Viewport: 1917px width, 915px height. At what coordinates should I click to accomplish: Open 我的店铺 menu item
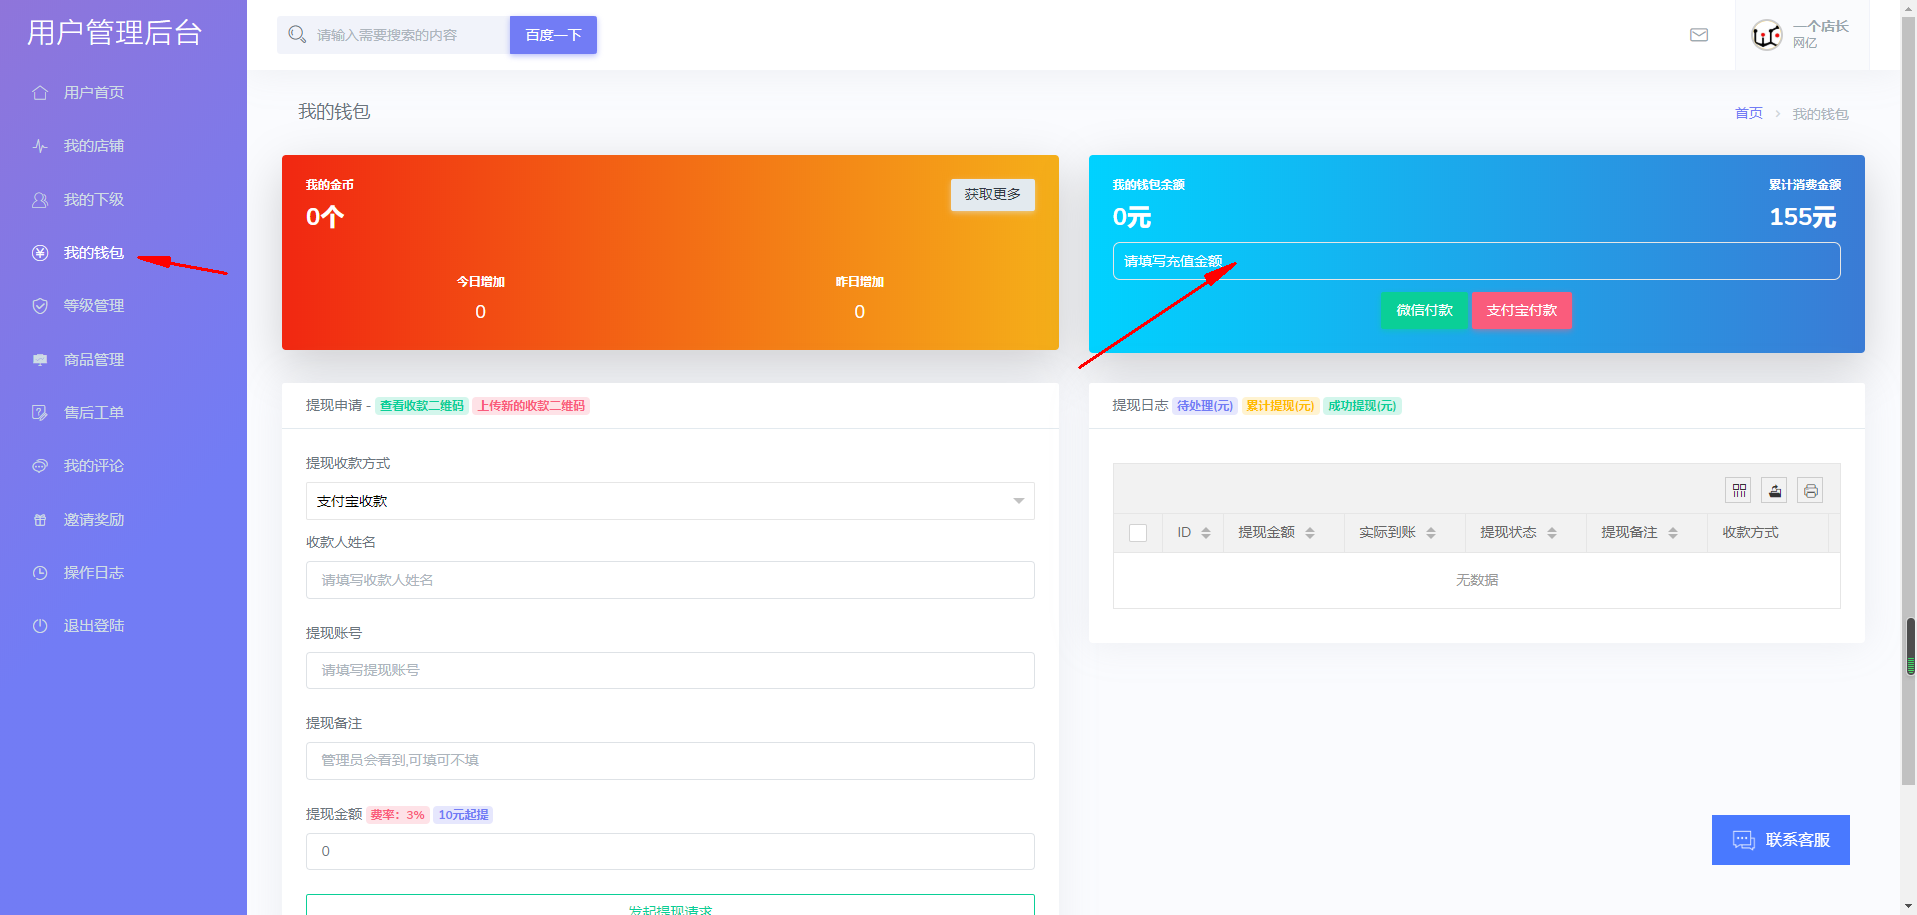point(93,146)
